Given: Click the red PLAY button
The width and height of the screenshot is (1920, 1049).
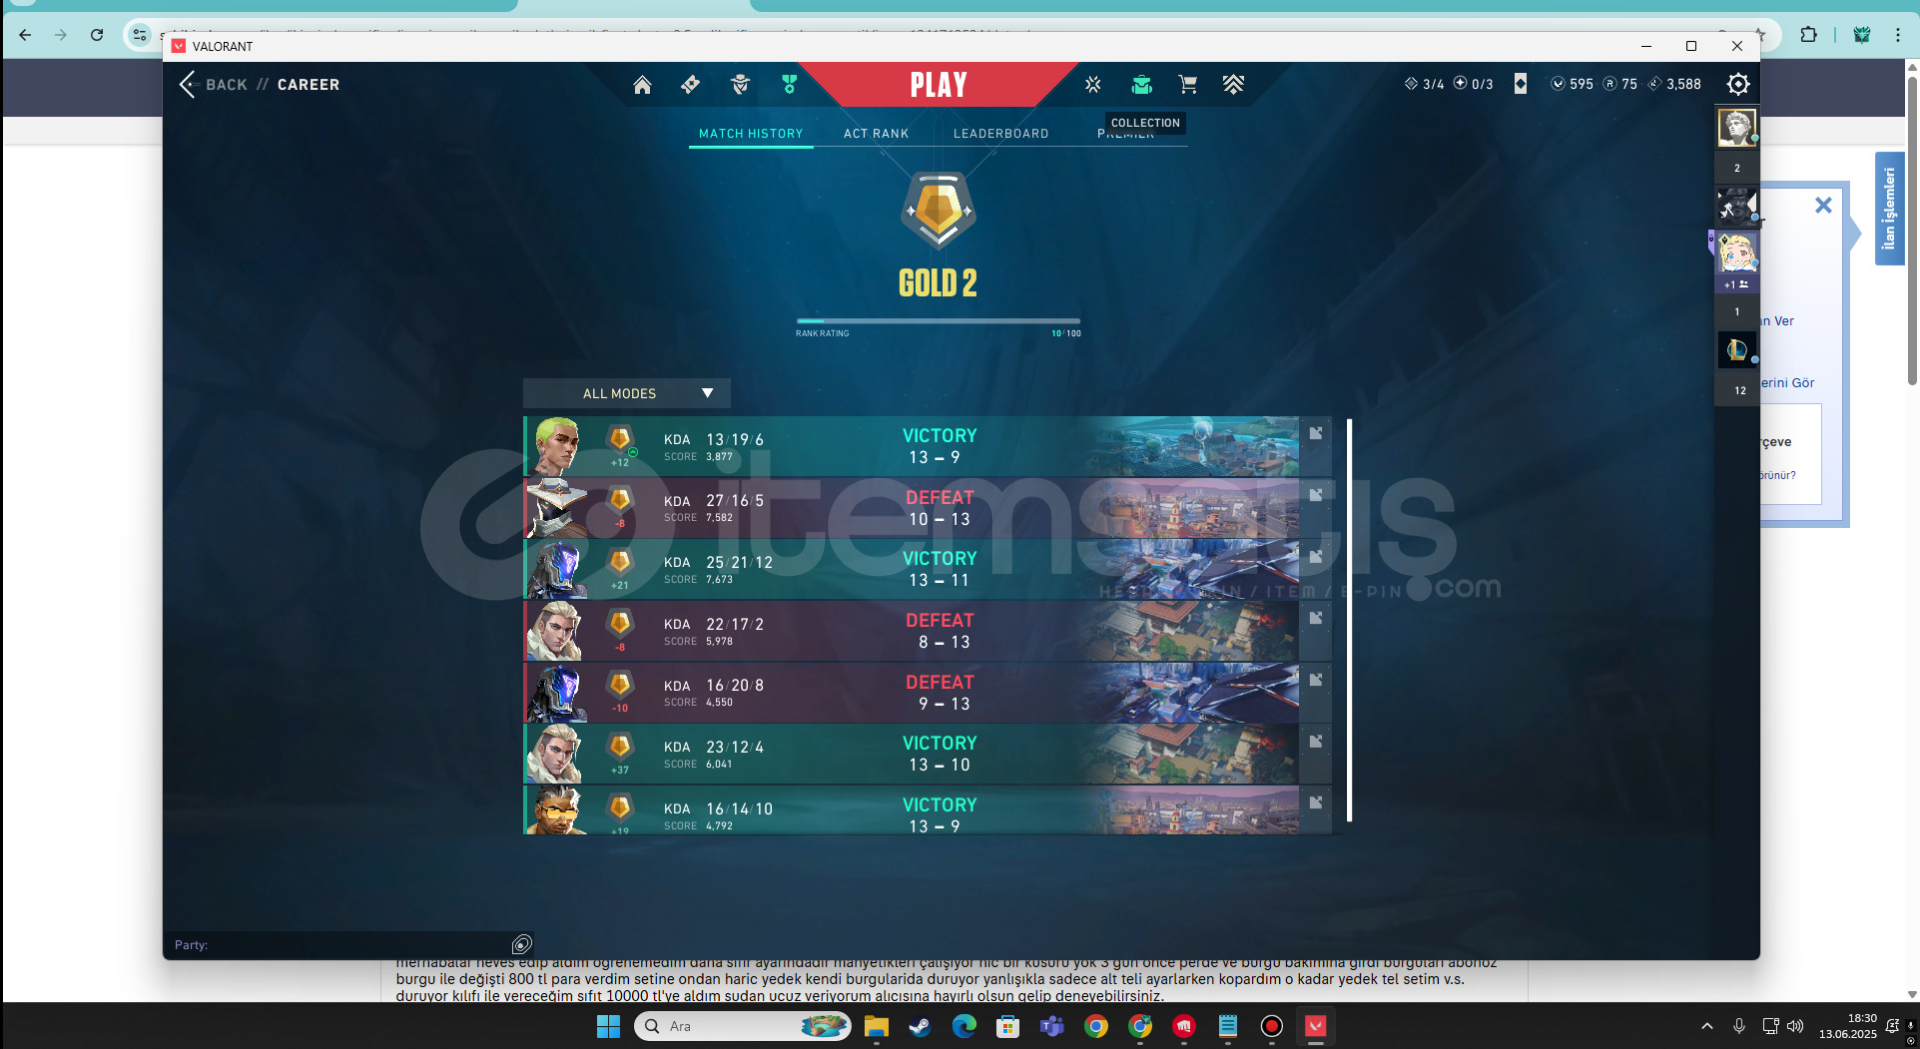Looking at the screenshot, I should [938, 85].
